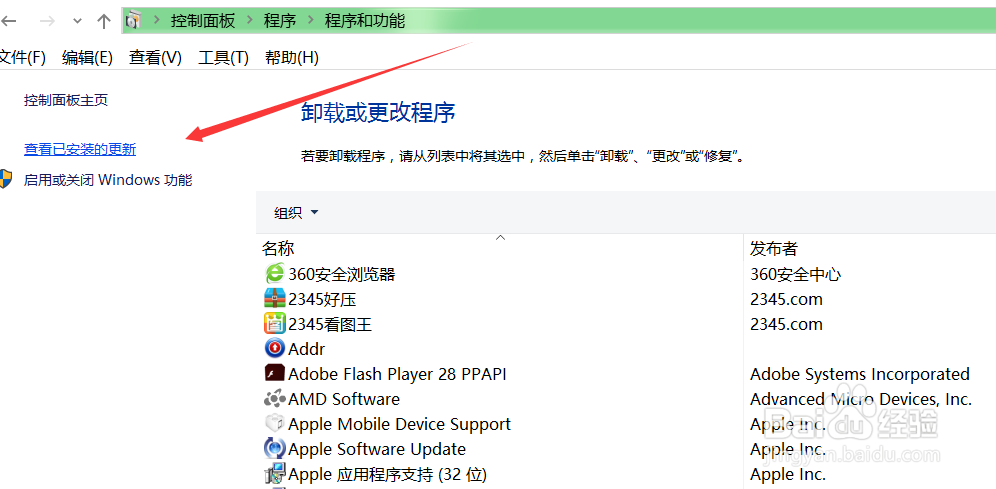The height and width of the screenshot is (489, 996).
Task: Go up one level with Up arrow
Action: [x=104, y=21]
